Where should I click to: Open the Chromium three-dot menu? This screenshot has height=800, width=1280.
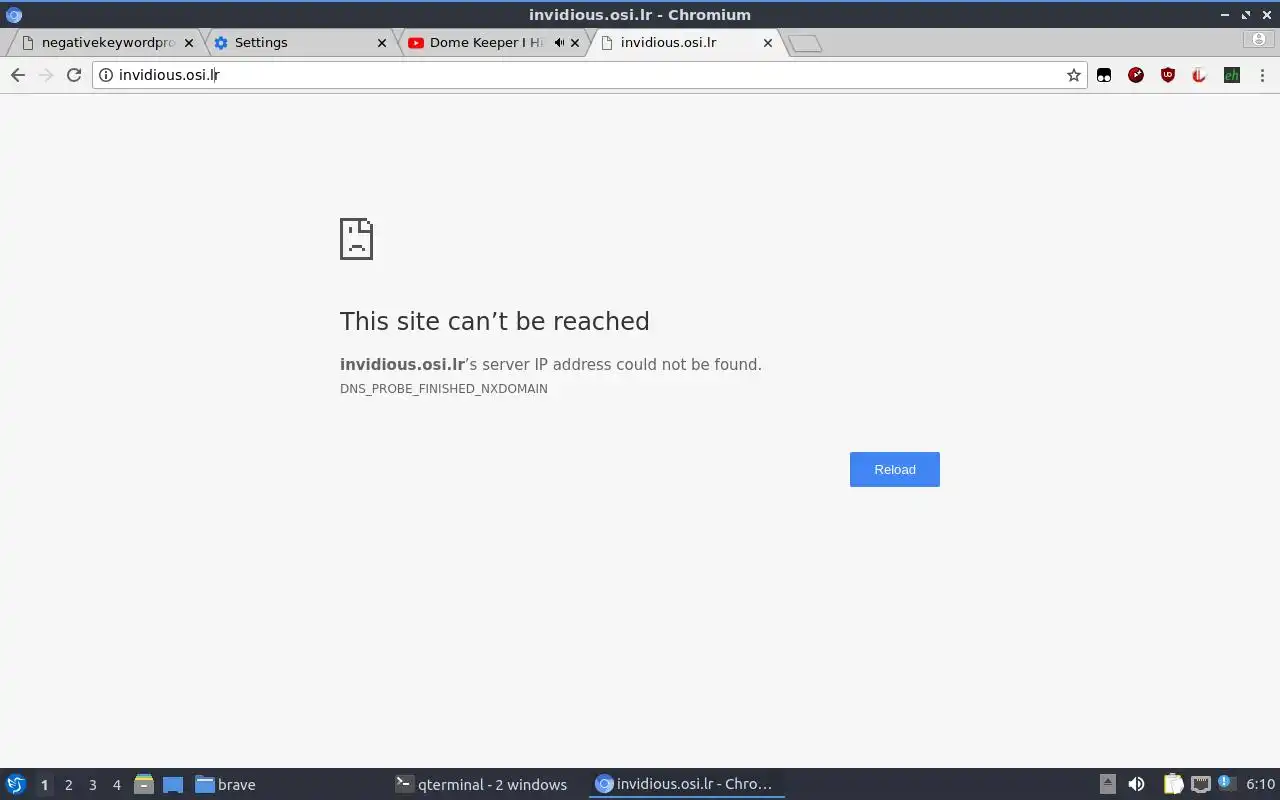pos(1262,75)
